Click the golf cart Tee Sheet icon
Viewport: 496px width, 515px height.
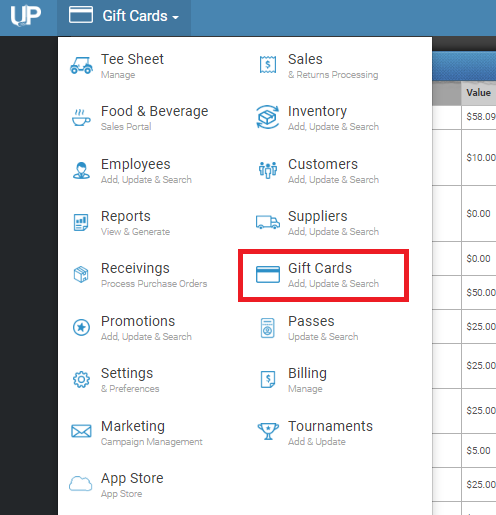(81, 65)
